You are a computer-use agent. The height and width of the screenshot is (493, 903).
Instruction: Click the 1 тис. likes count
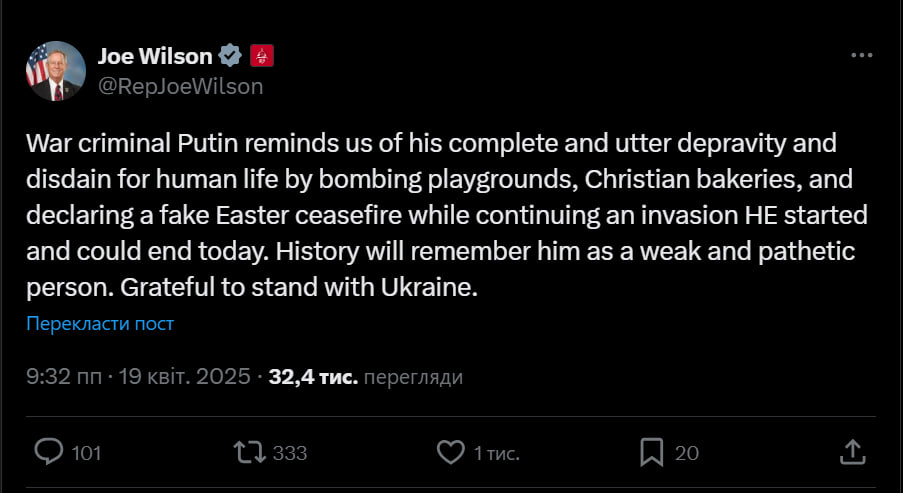496,453
